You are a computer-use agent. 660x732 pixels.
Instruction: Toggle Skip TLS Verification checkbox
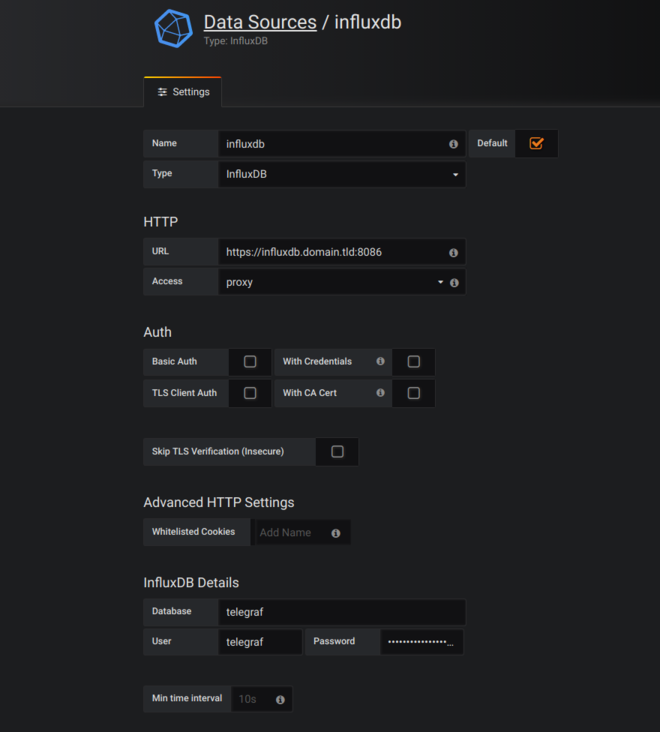pyautogui.click(x=337, y=452)
